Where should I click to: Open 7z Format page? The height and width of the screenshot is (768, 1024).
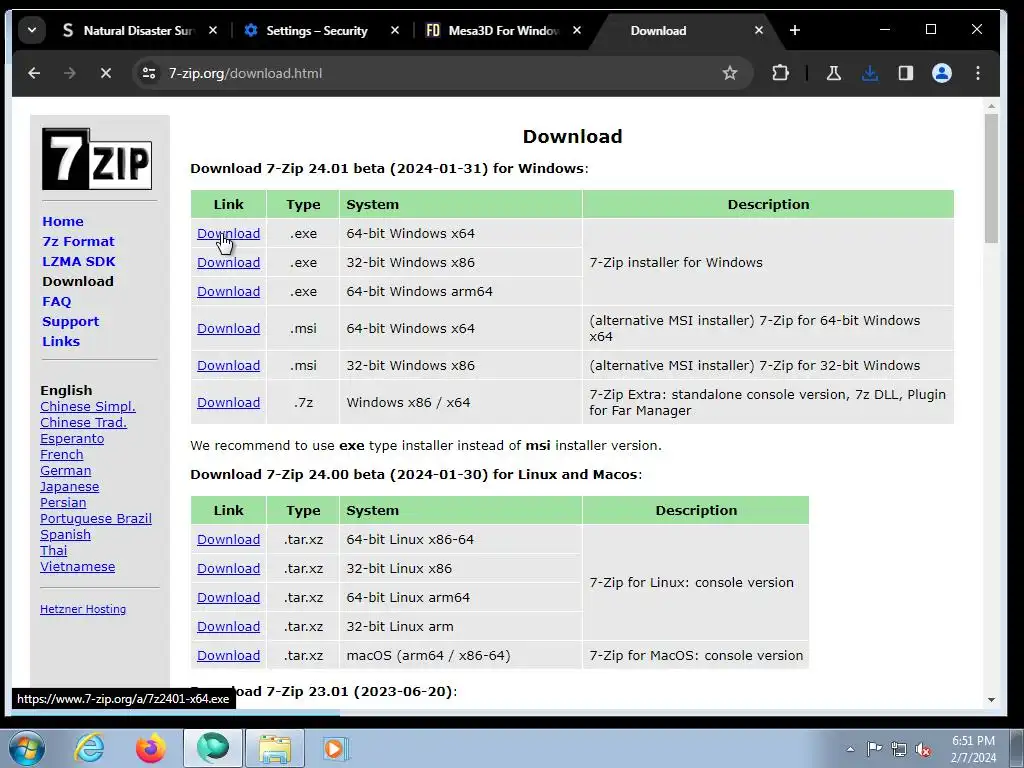[78, 242]
